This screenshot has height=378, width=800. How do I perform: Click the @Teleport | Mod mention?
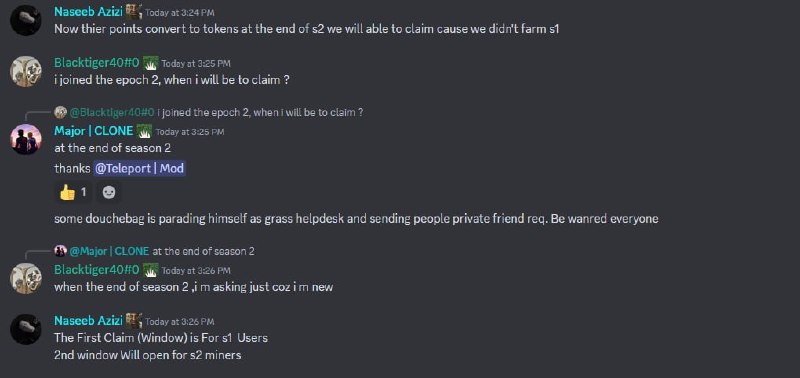coord(139,168)
